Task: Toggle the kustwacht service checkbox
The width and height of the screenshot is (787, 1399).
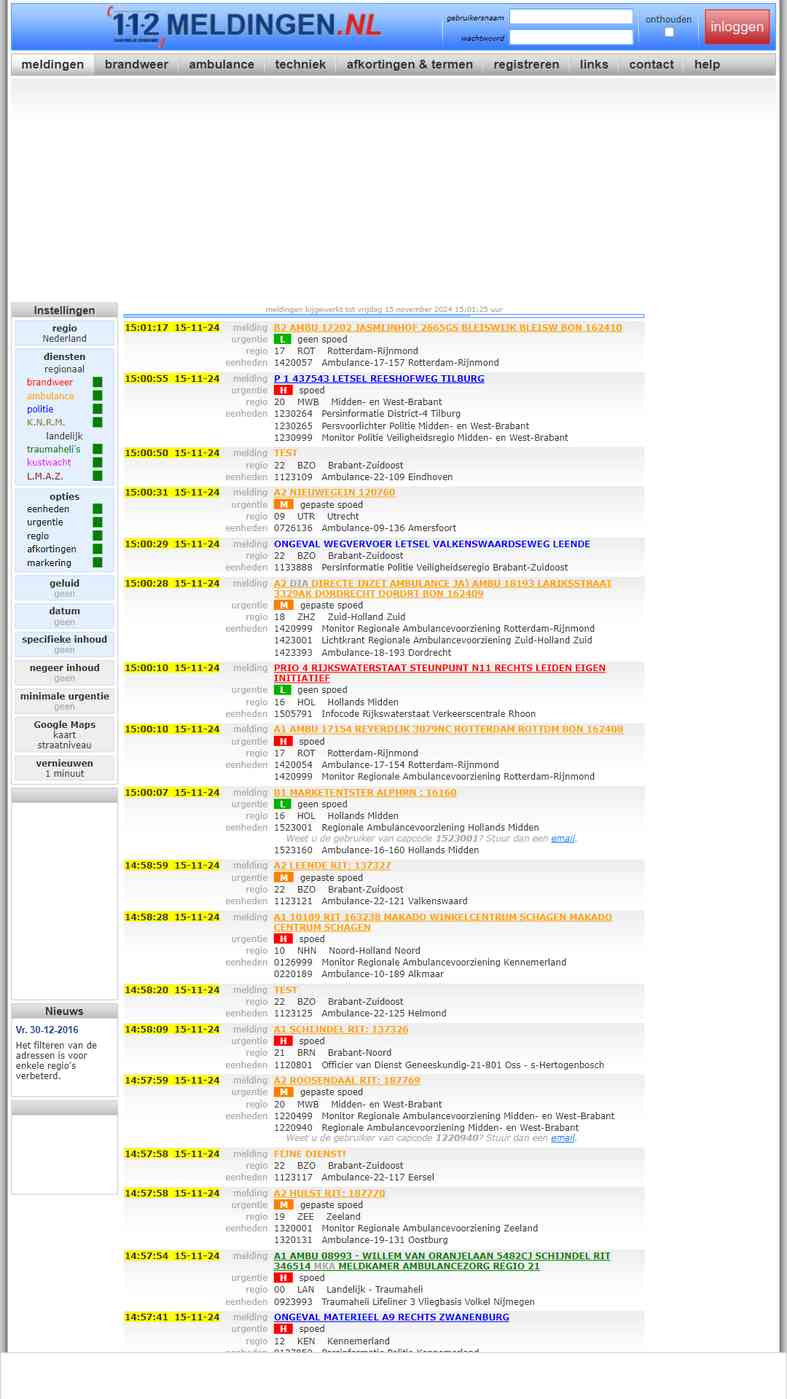Action: coord(98,462)
